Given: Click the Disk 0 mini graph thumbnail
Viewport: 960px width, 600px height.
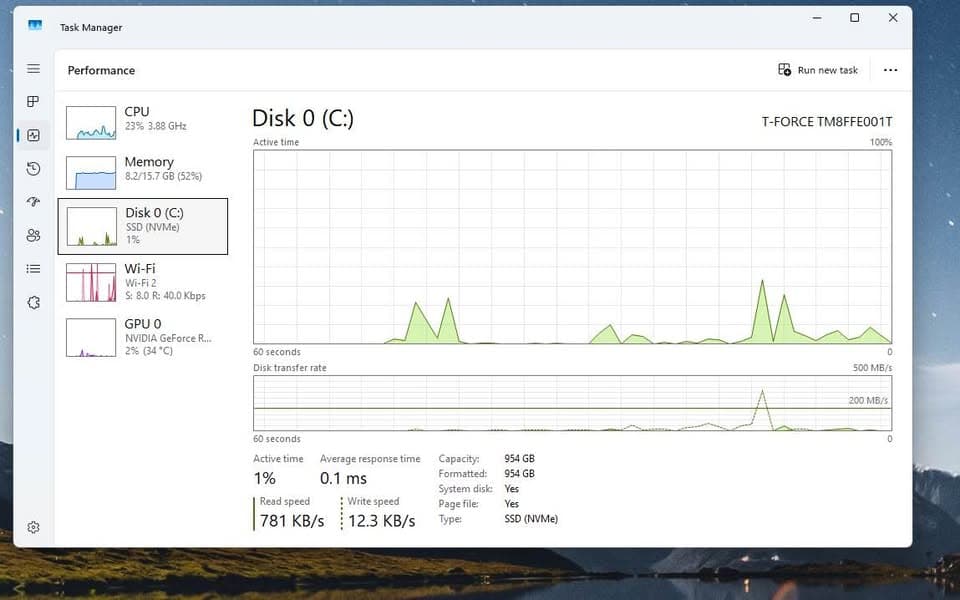Looking at the screenshot, I should pos(91,226).
